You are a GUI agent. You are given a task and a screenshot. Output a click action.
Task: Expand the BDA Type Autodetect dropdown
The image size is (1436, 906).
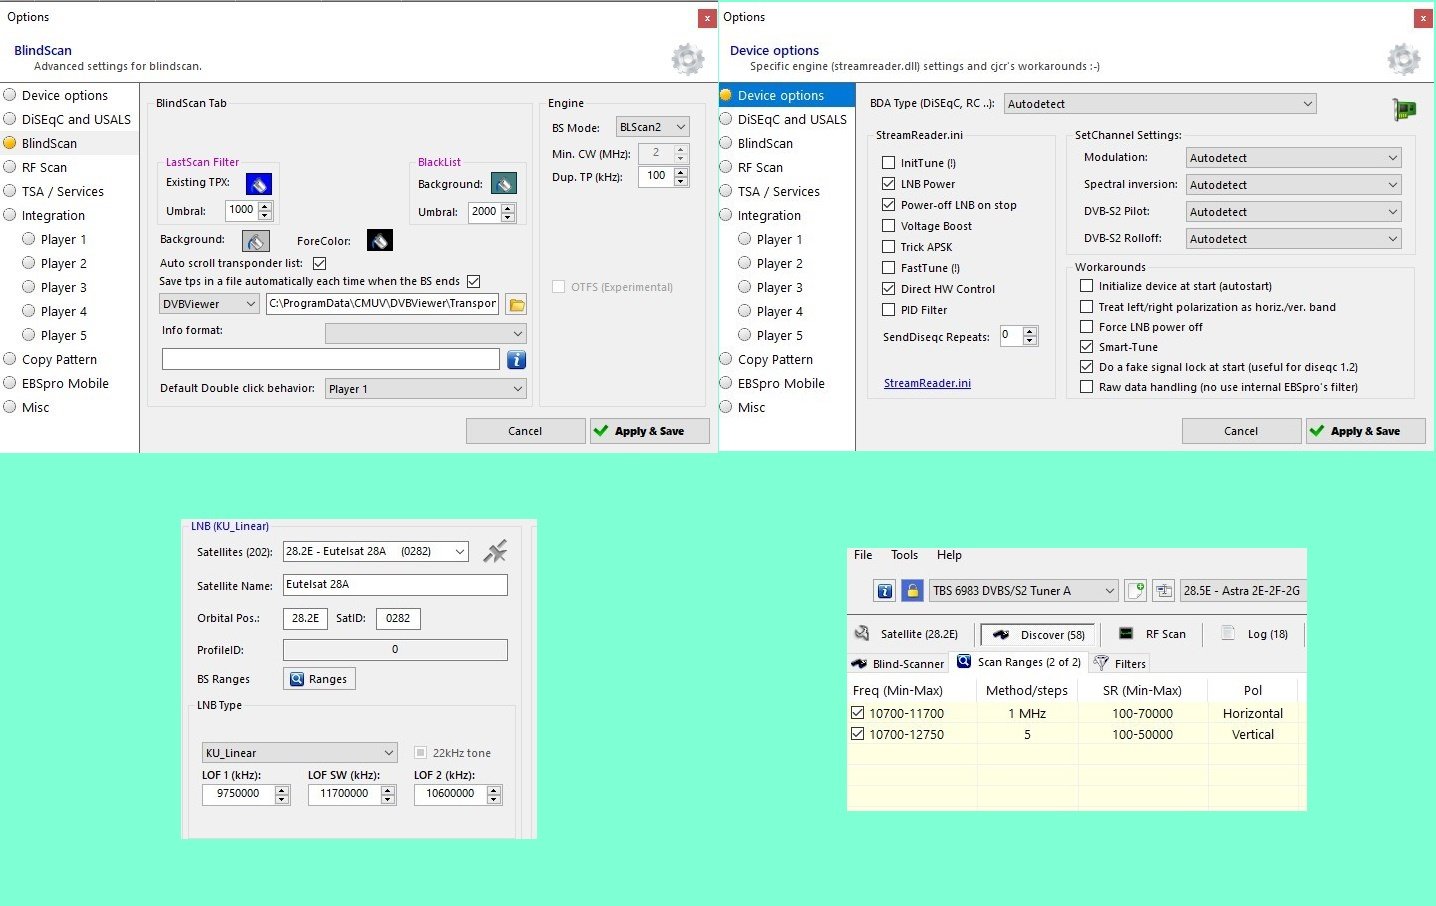[x=1160, y=104]
